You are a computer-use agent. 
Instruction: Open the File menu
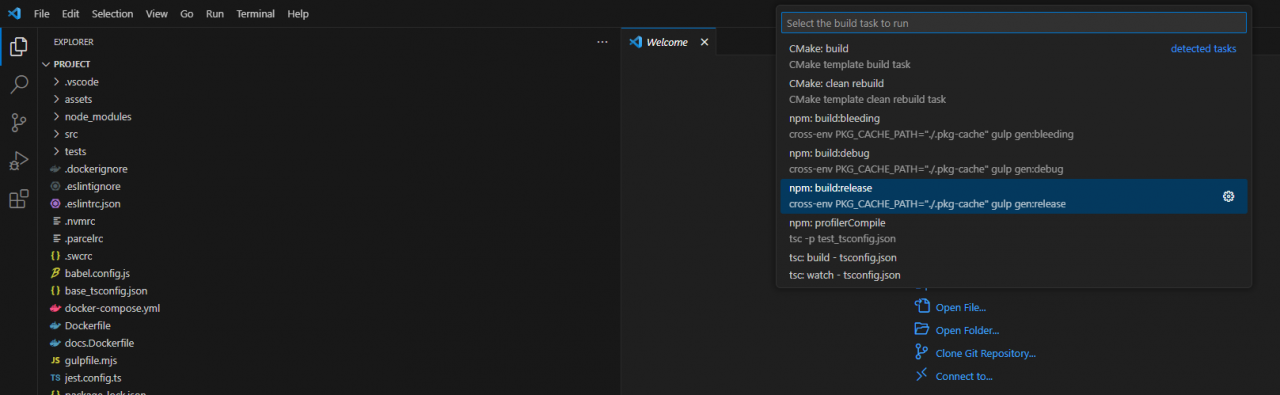[x=41, y=14]
